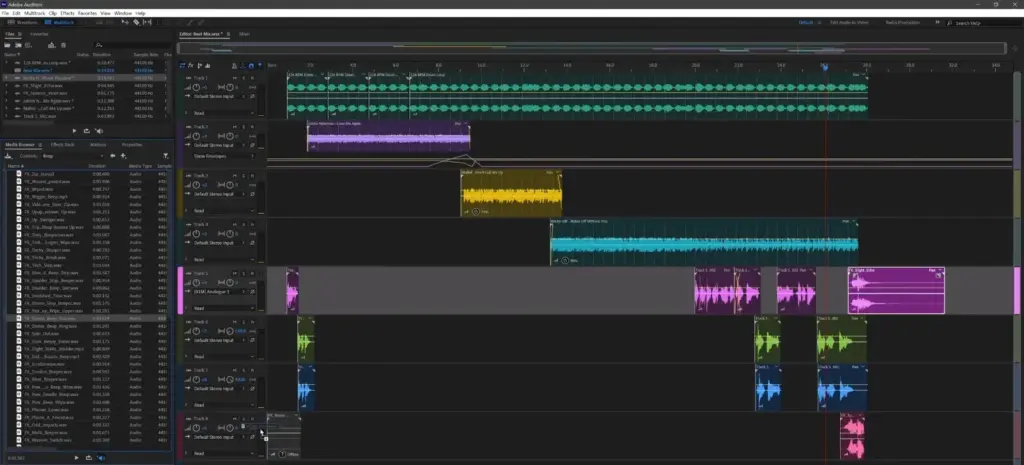Screen dimensions: 1024x465
Task: Click the metronome icon above track headers
Action: (234, 65)
